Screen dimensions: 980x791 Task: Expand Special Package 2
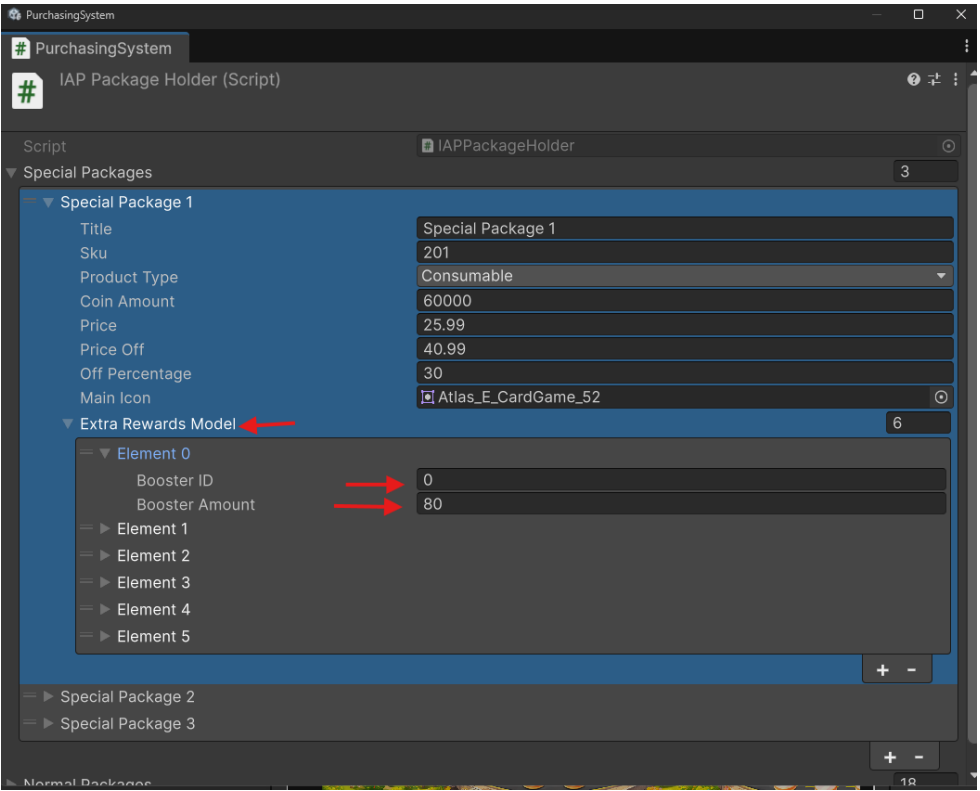point(48,697)
